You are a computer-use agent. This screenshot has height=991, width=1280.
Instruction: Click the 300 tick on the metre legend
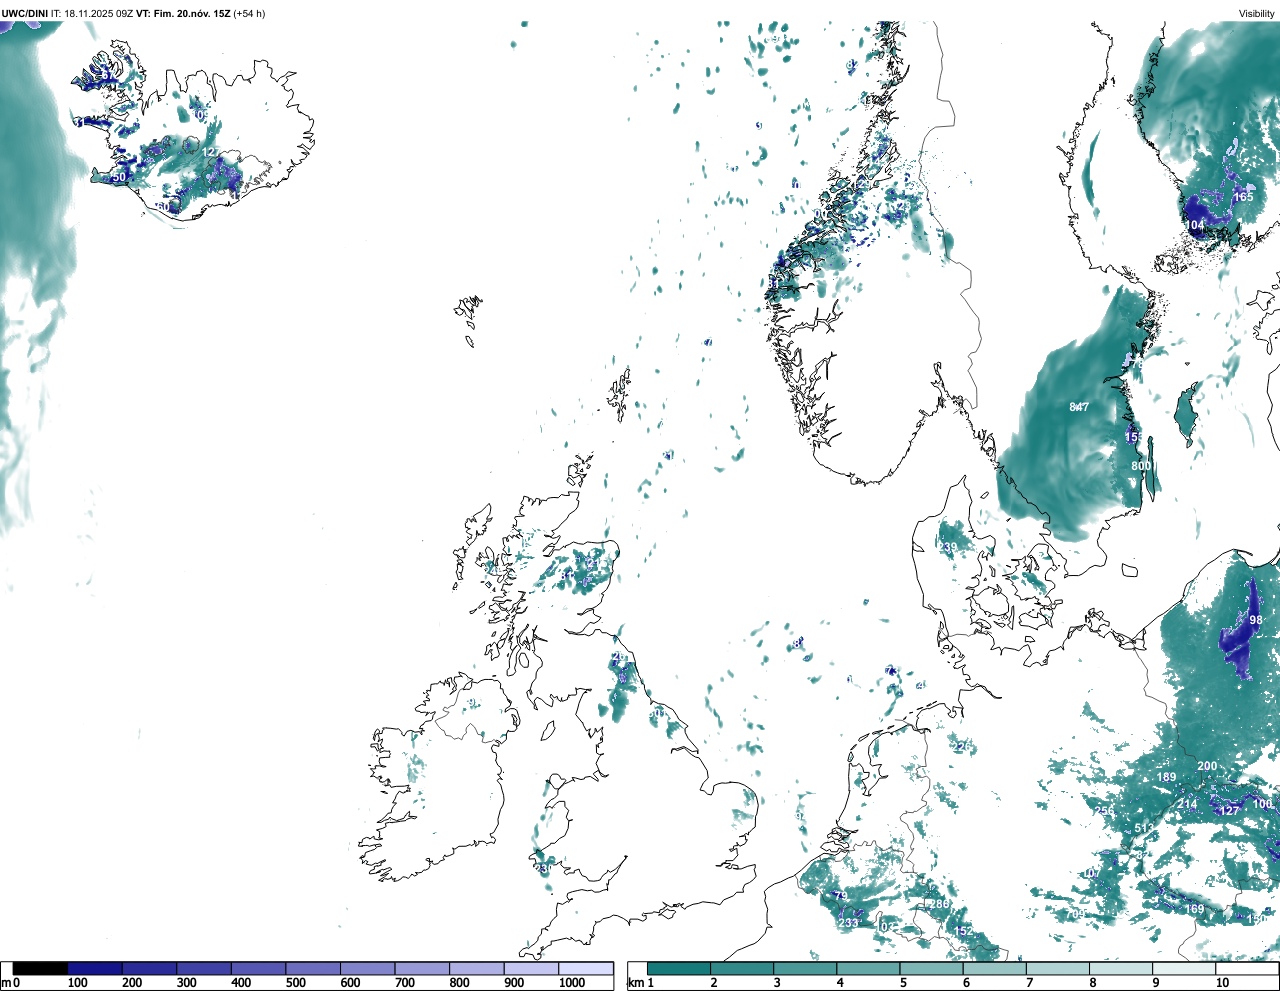[x=187, y=983]
